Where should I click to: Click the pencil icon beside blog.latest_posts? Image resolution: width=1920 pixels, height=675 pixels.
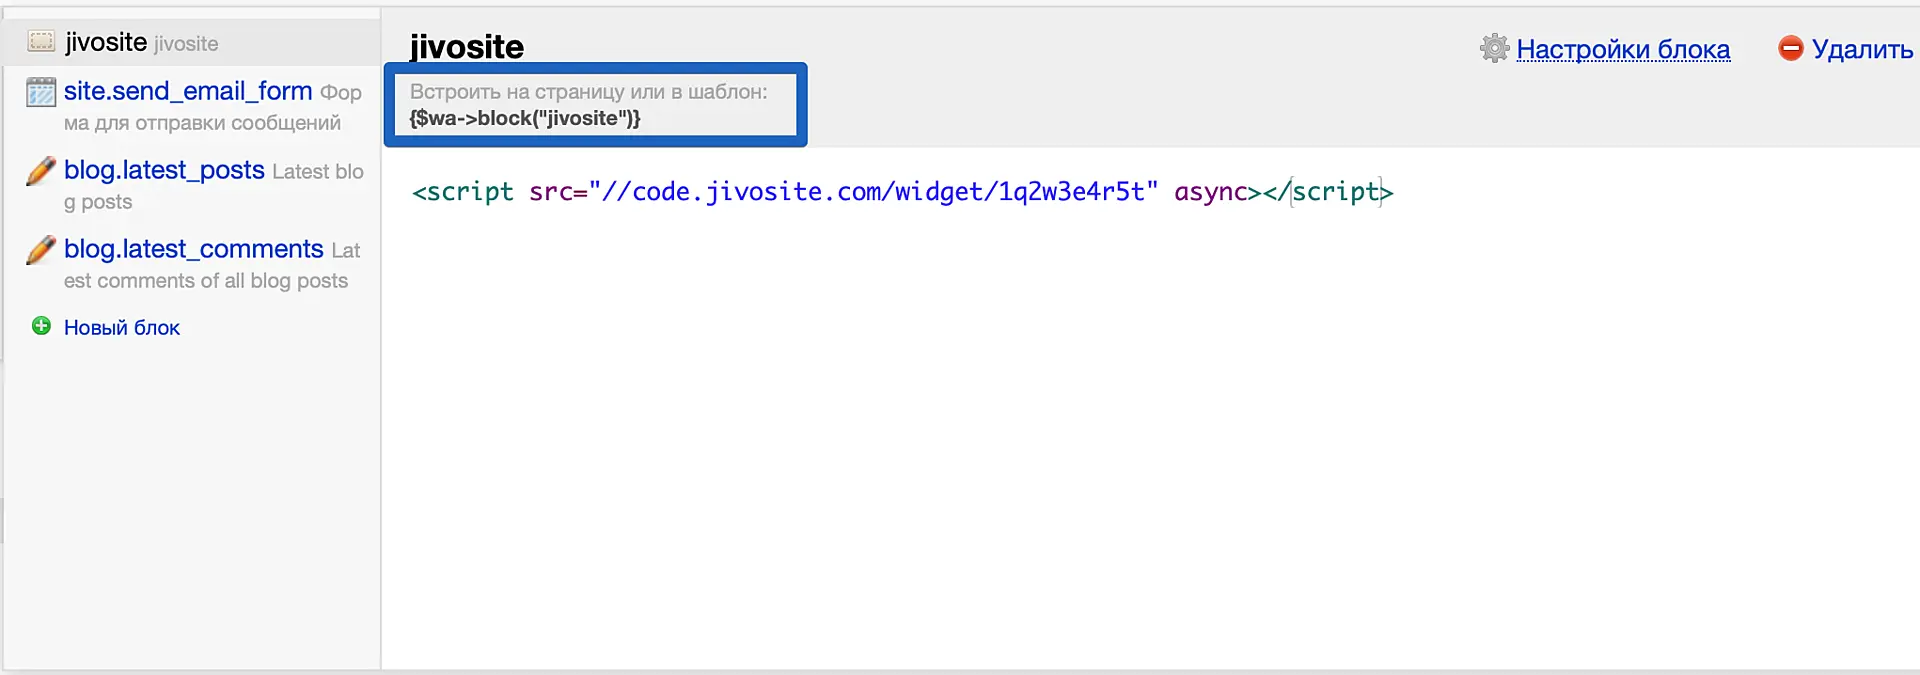point(41,171)
